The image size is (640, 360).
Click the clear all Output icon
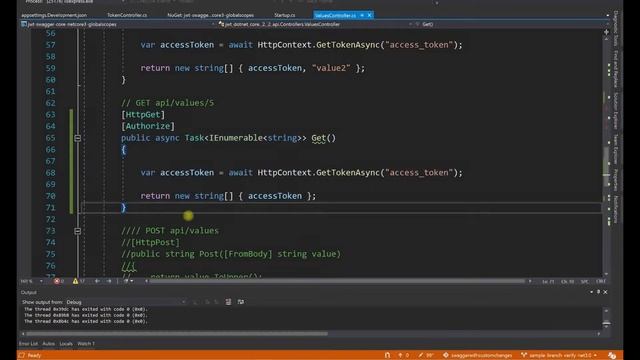point(228,302)
